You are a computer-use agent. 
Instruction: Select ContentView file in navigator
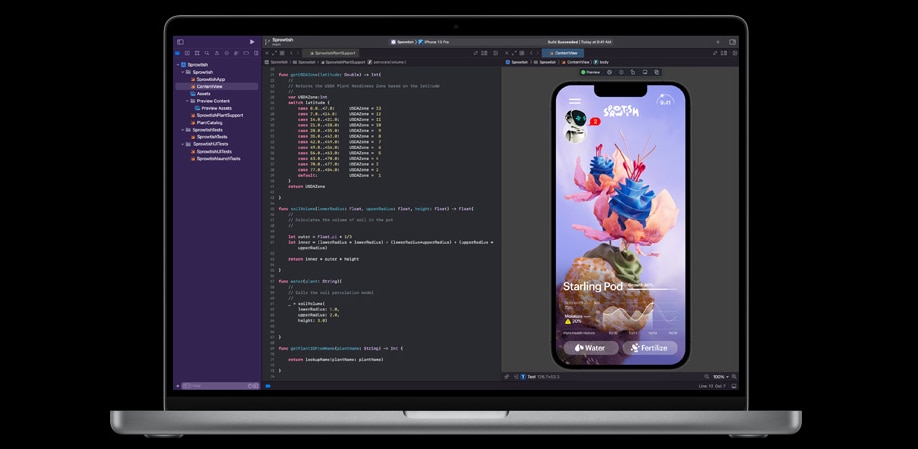coord(217,86)
